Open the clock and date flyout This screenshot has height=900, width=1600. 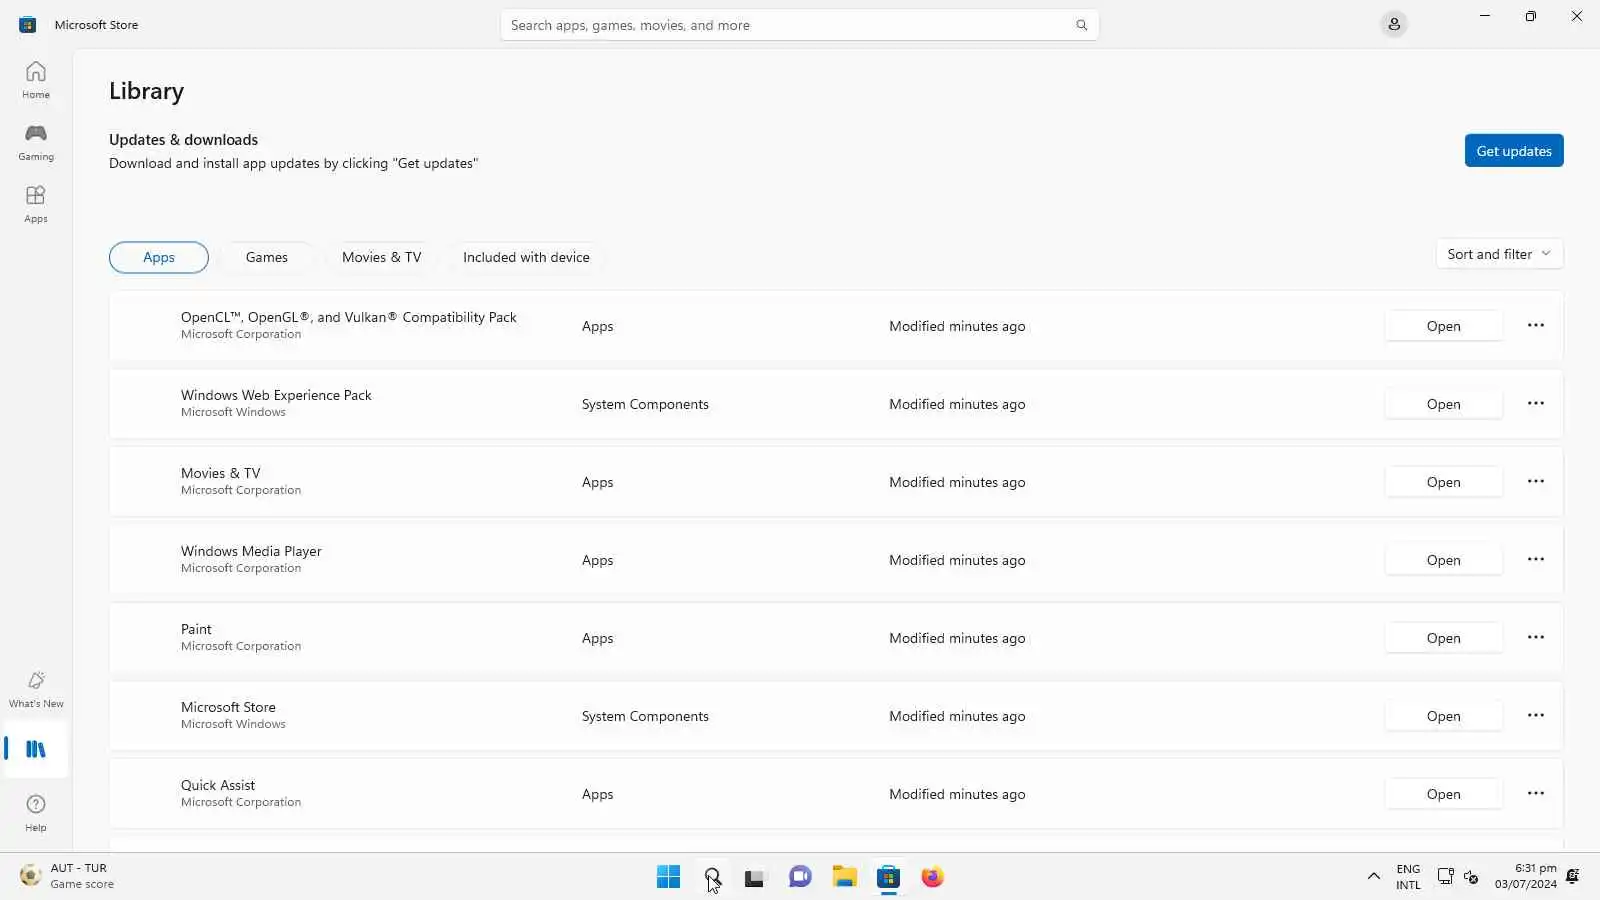click(x=1525, y=876)
